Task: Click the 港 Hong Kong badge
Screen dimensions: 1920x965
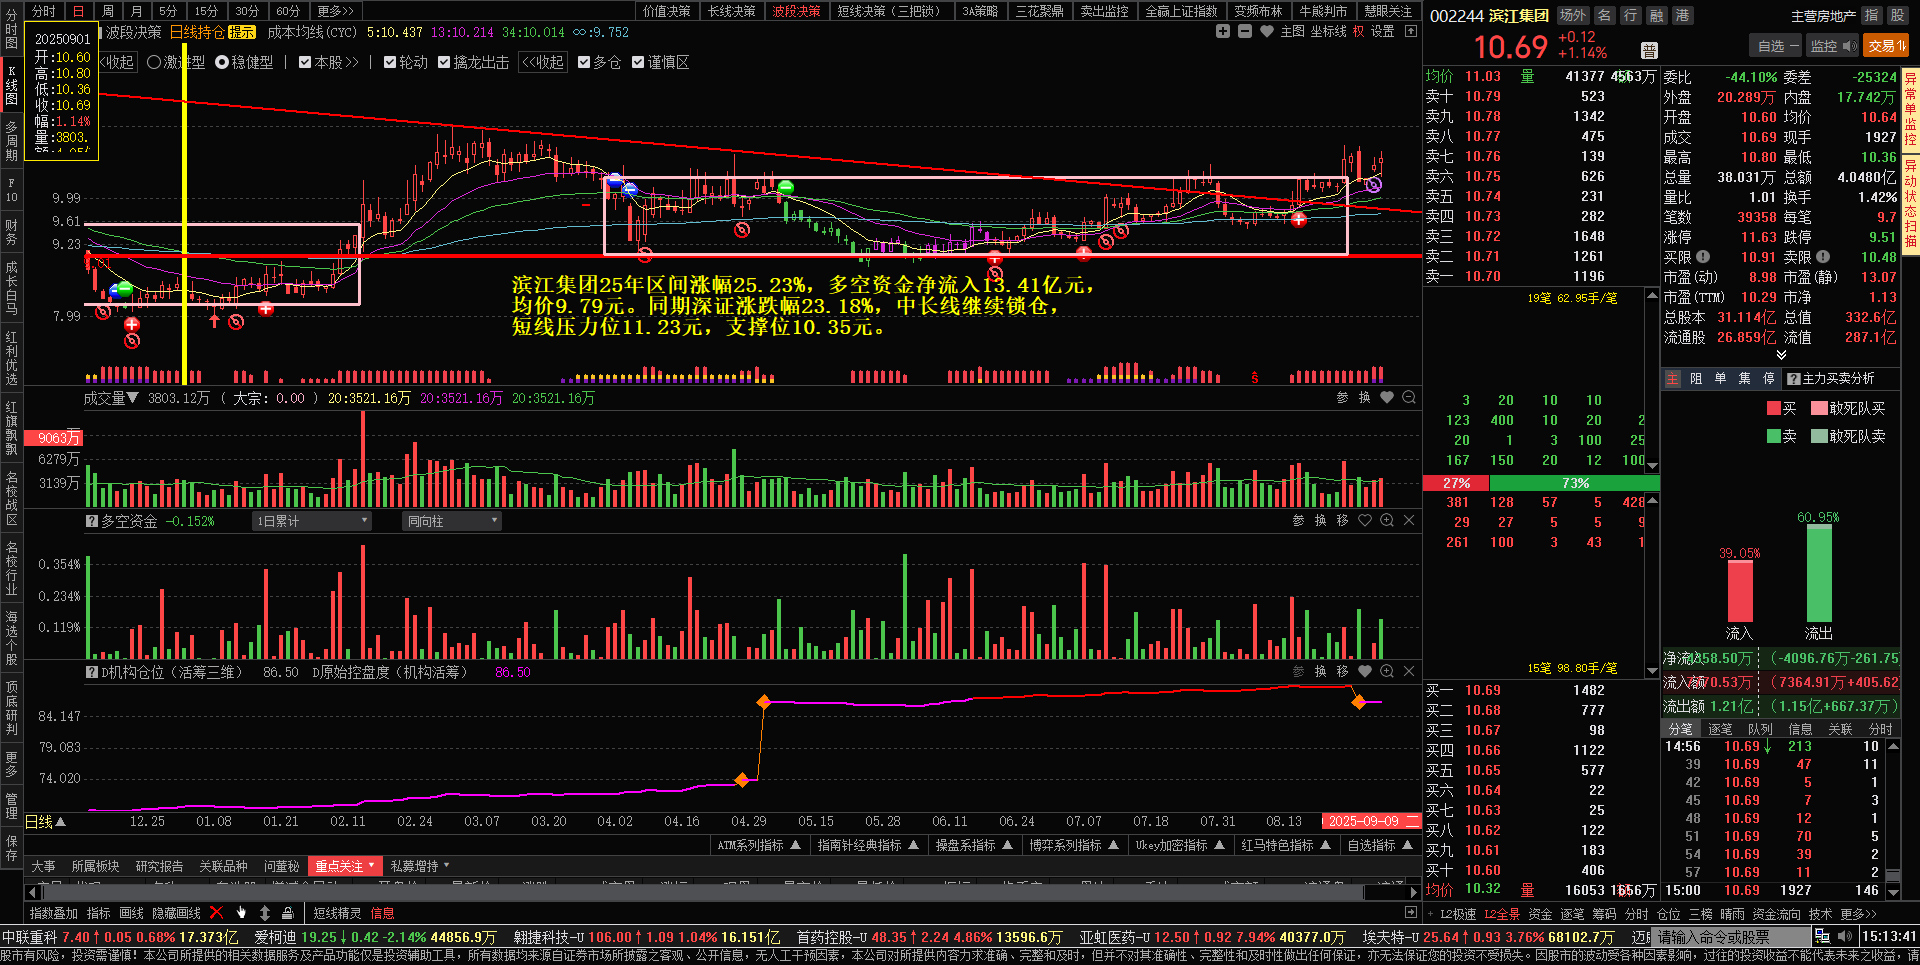Action: [1683, 15]
